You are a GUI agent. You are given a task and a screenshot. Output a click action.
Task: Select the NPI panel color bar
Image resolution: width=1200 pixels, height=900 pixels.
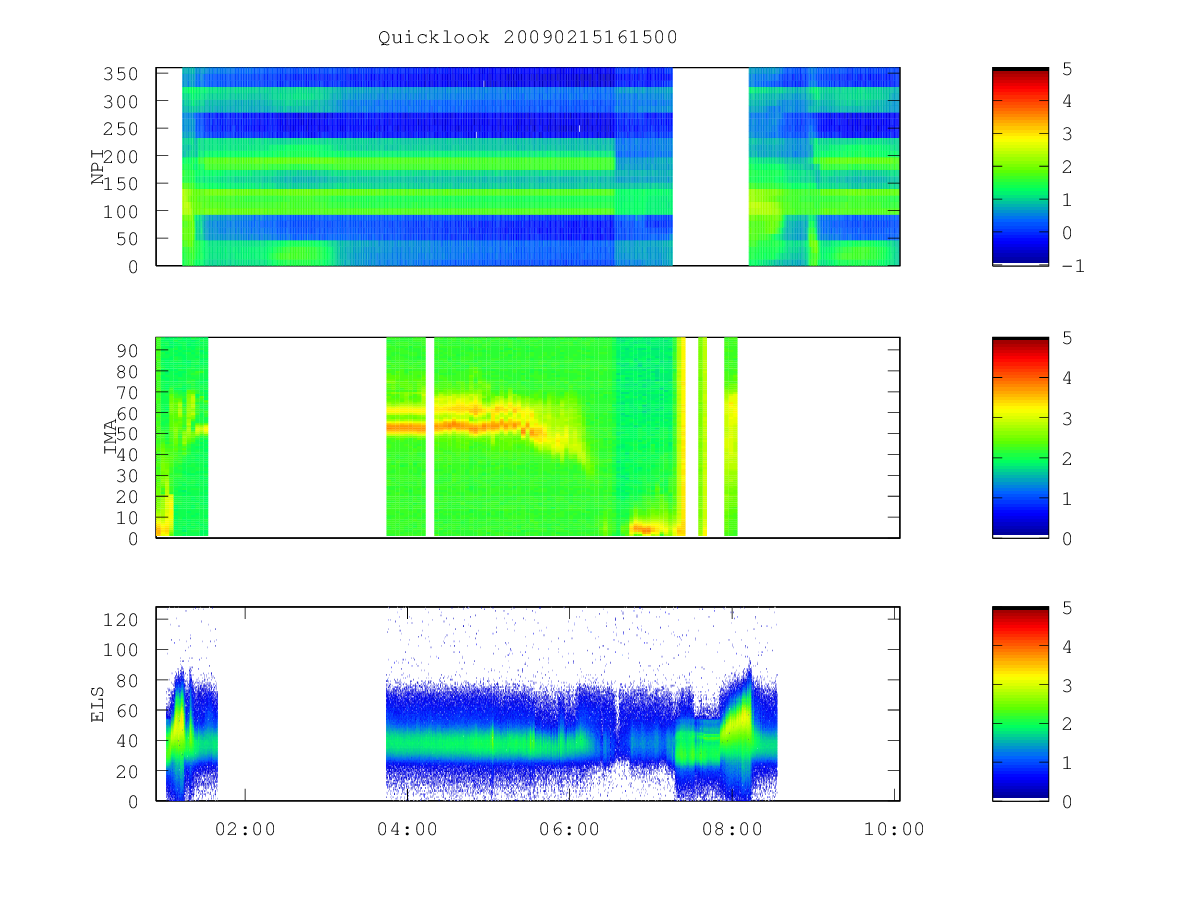tap(1020, 167)
